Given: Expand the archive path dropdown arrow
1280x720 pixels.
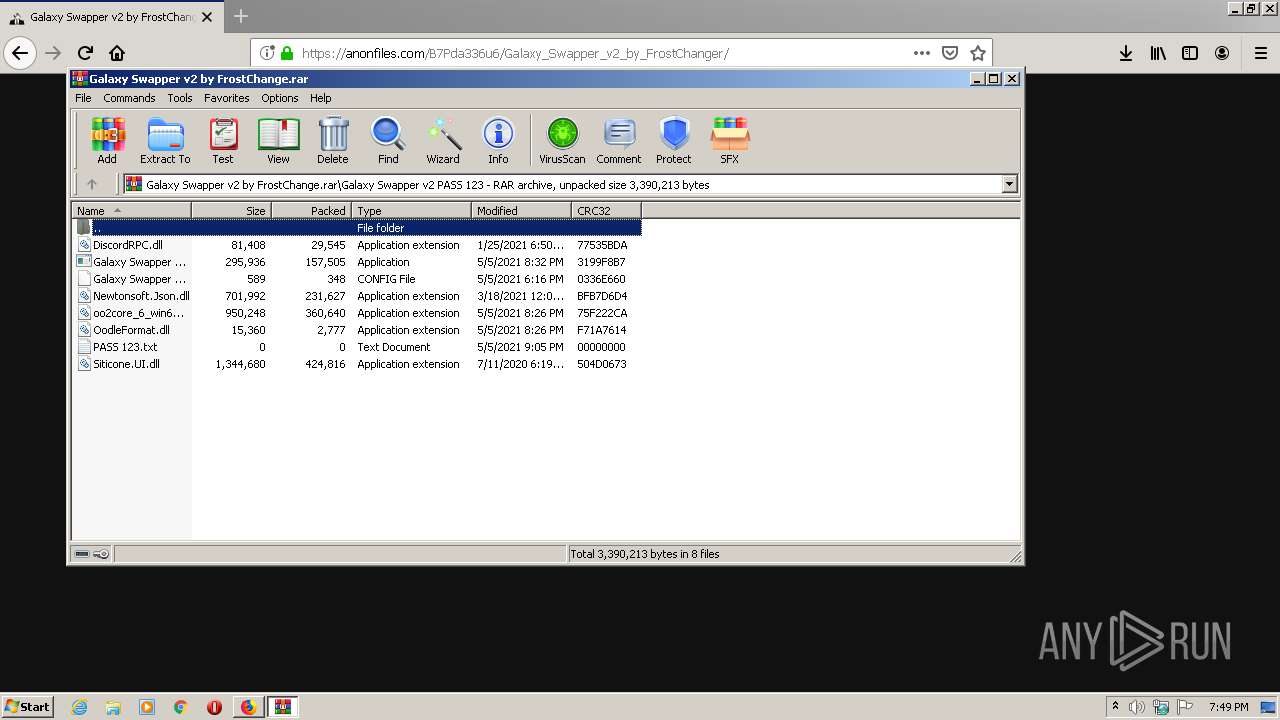Looking at the screenshot, I should pyautogui.click(x=1009, y=184).
